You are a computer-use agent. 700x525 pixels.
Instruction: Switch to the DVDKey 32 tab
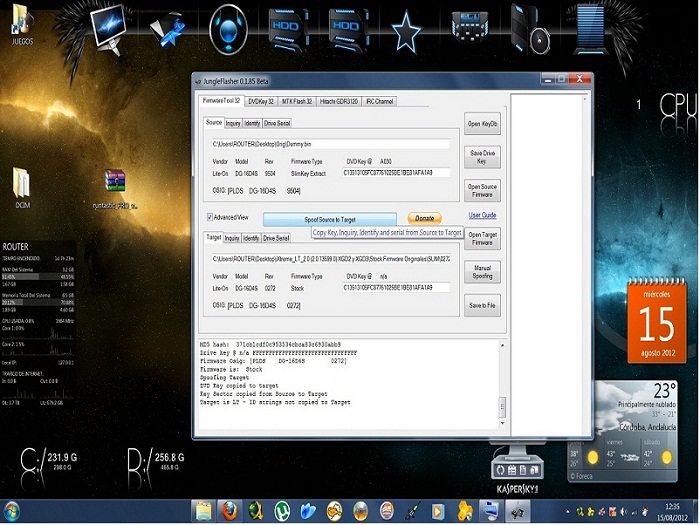click(261, 101)
